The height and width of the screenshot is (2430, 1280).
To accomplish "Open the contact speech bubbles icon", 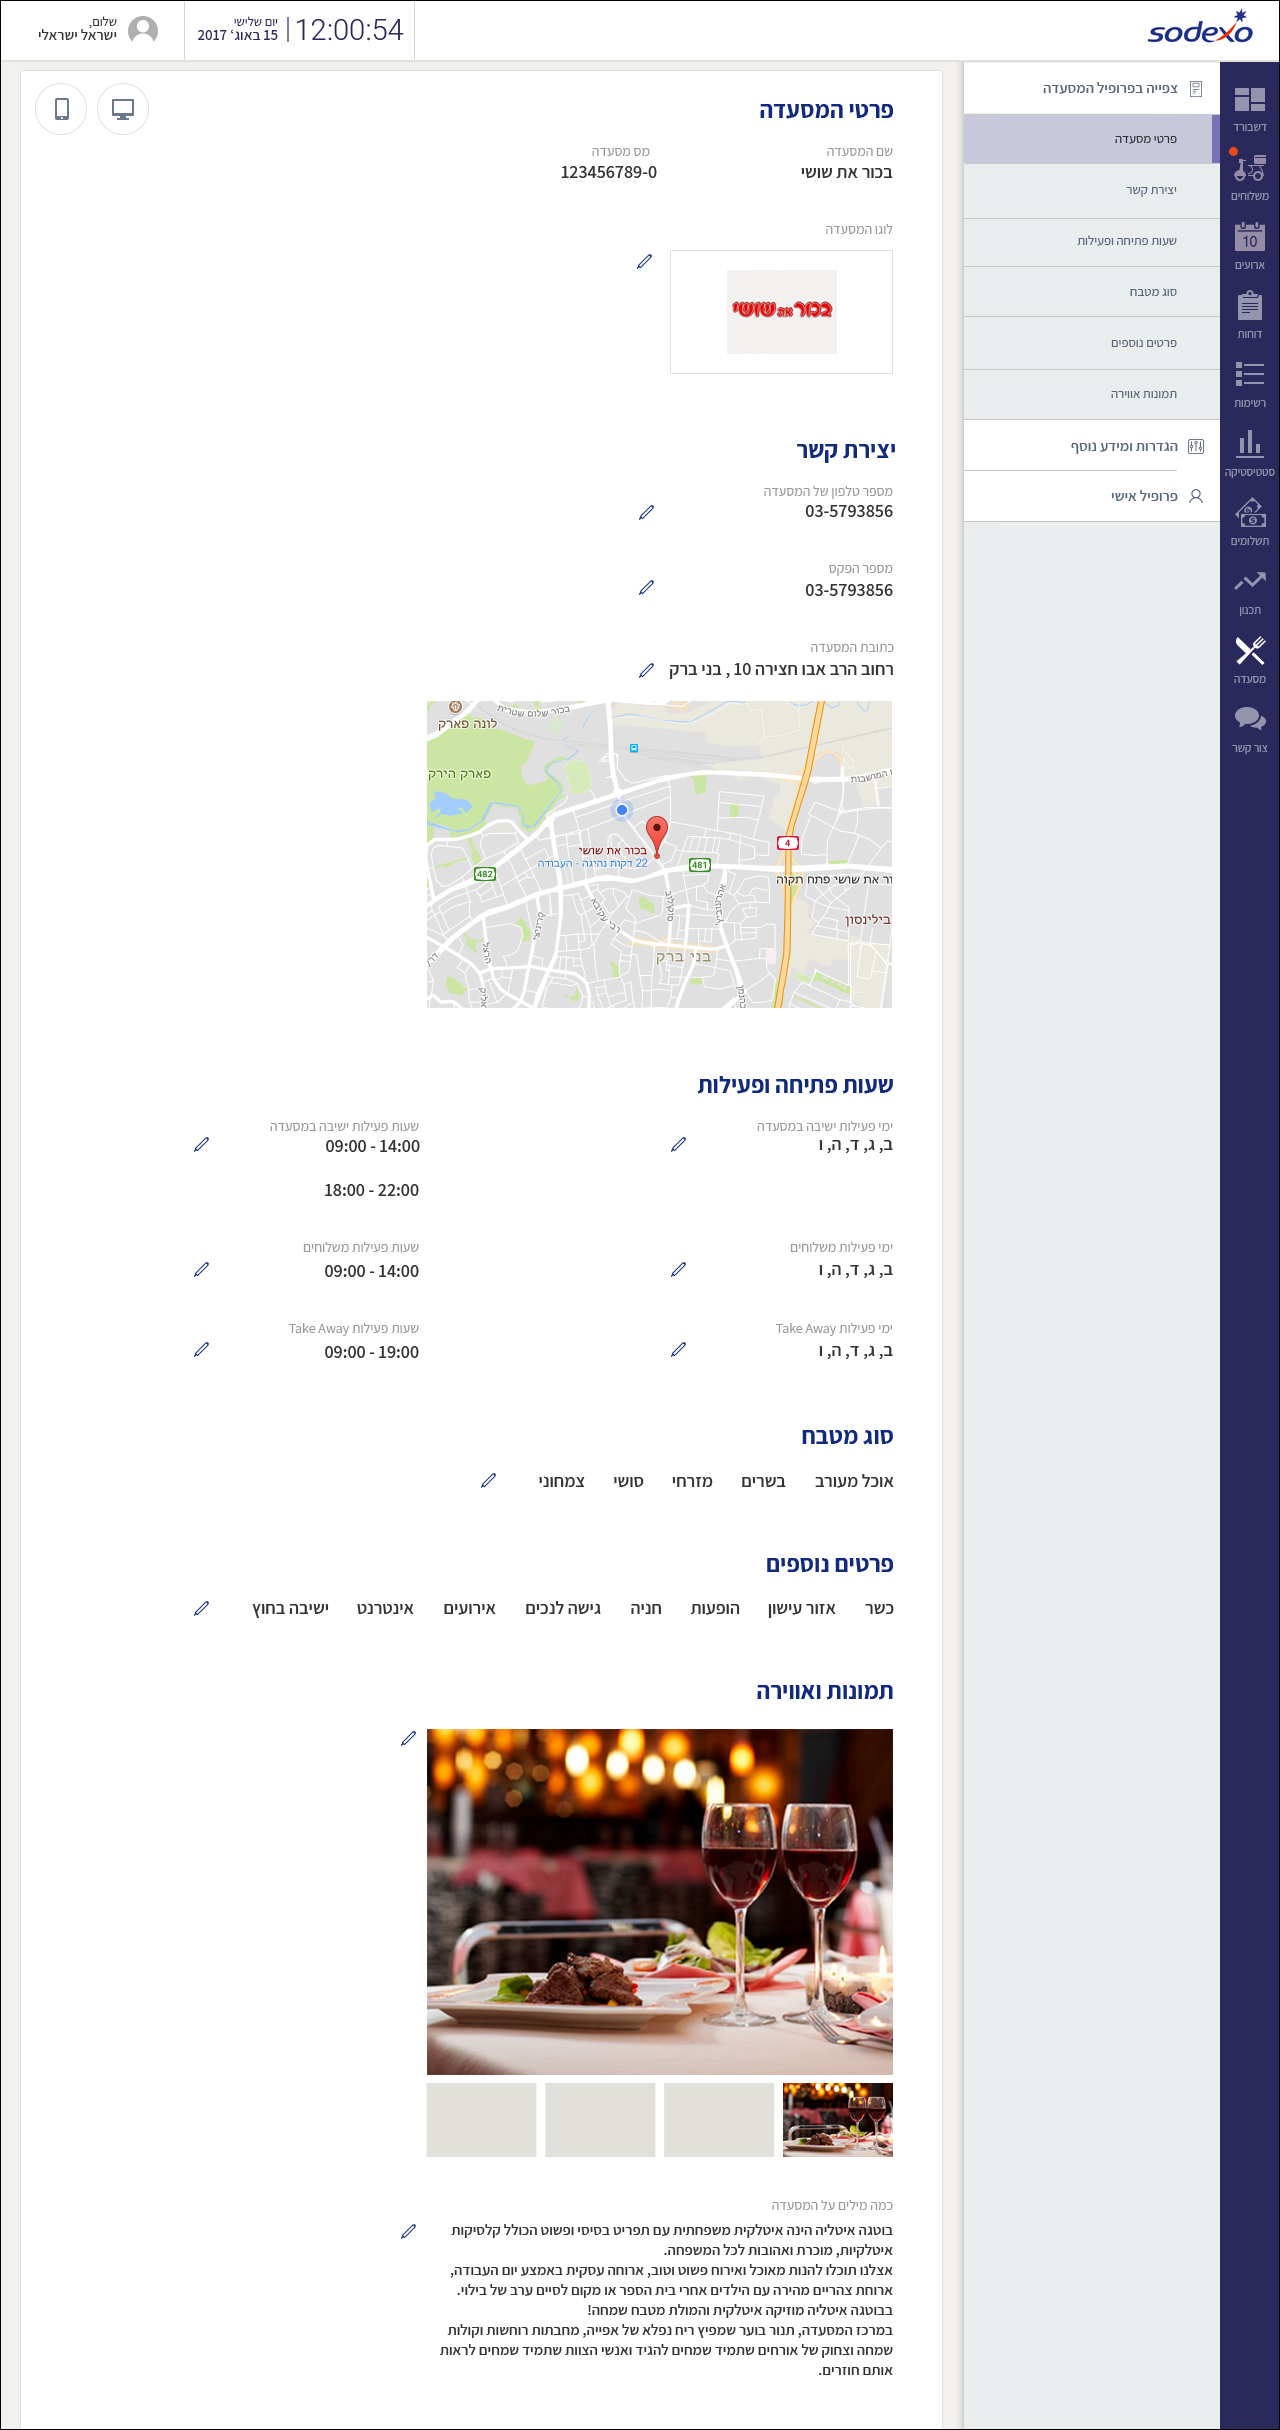I will coord(1249,721).
